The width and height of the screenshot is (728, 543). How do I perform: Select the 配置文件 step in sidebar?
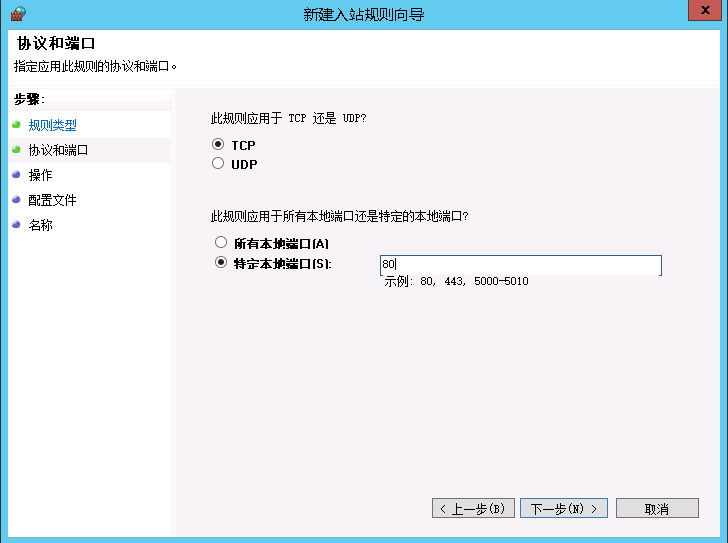point(52,200)
